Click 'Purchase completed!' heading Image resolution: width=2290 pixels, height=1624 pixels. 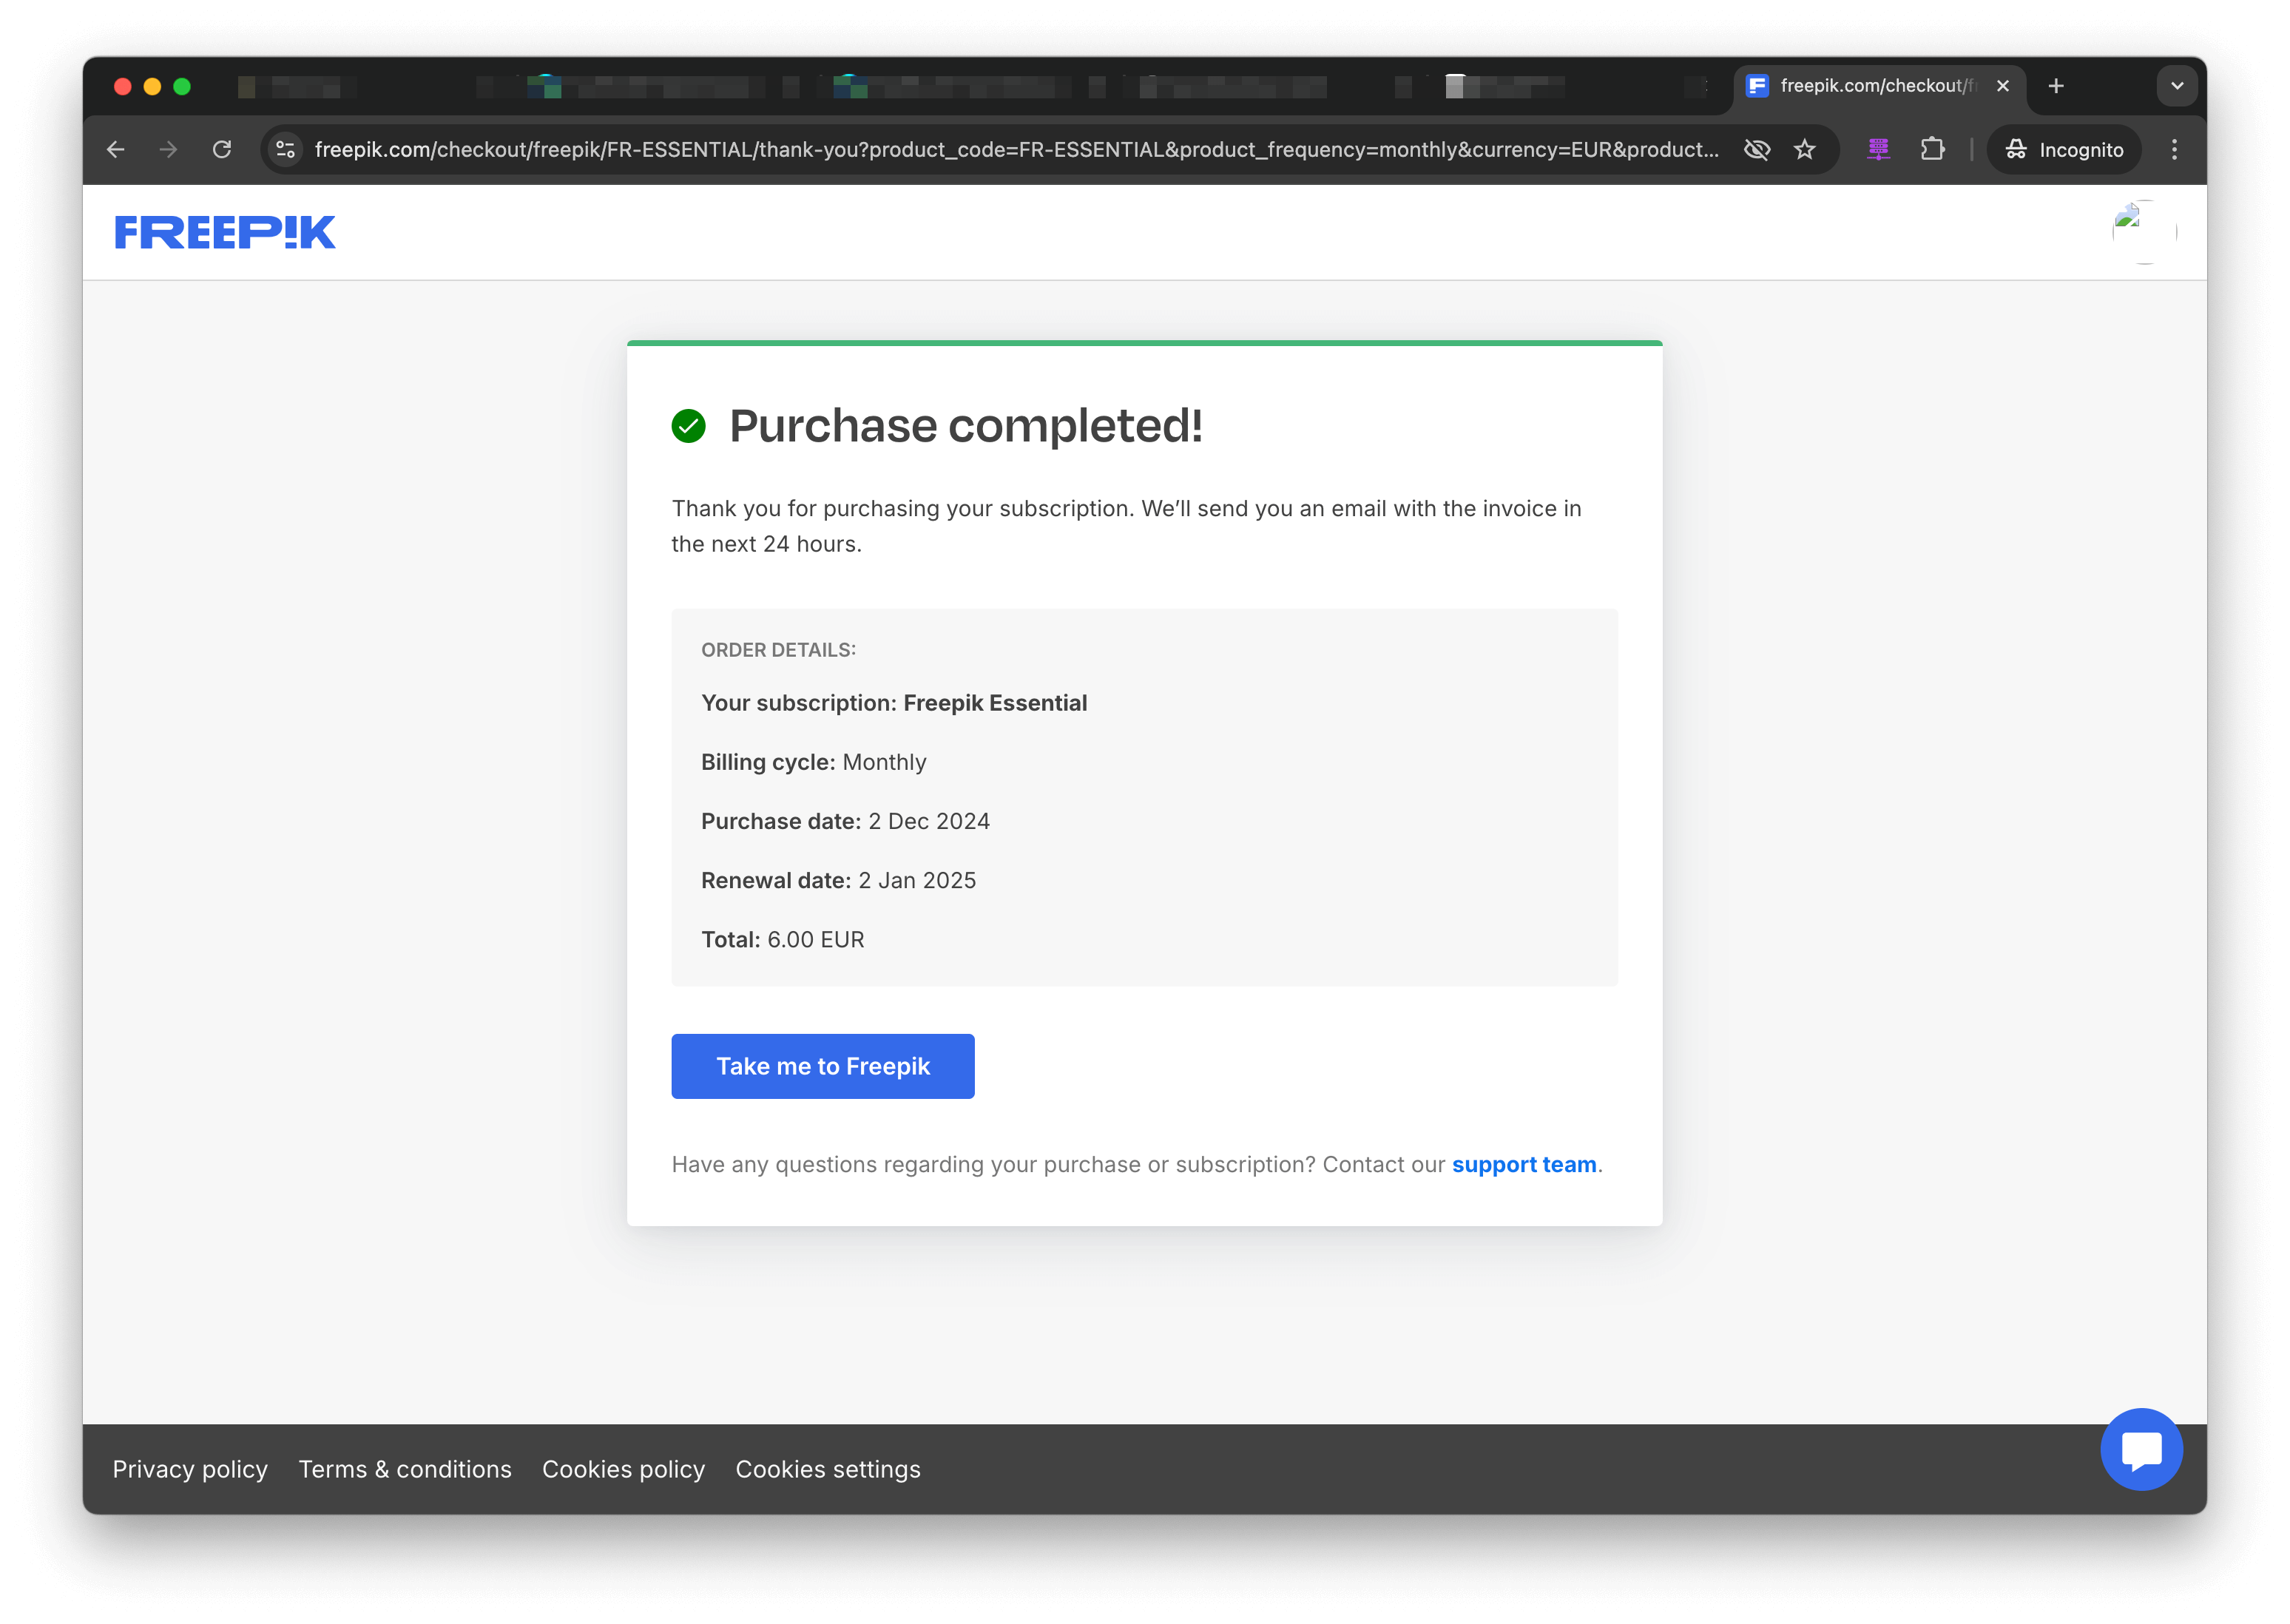pyautogui.click(x=966, y=426)
